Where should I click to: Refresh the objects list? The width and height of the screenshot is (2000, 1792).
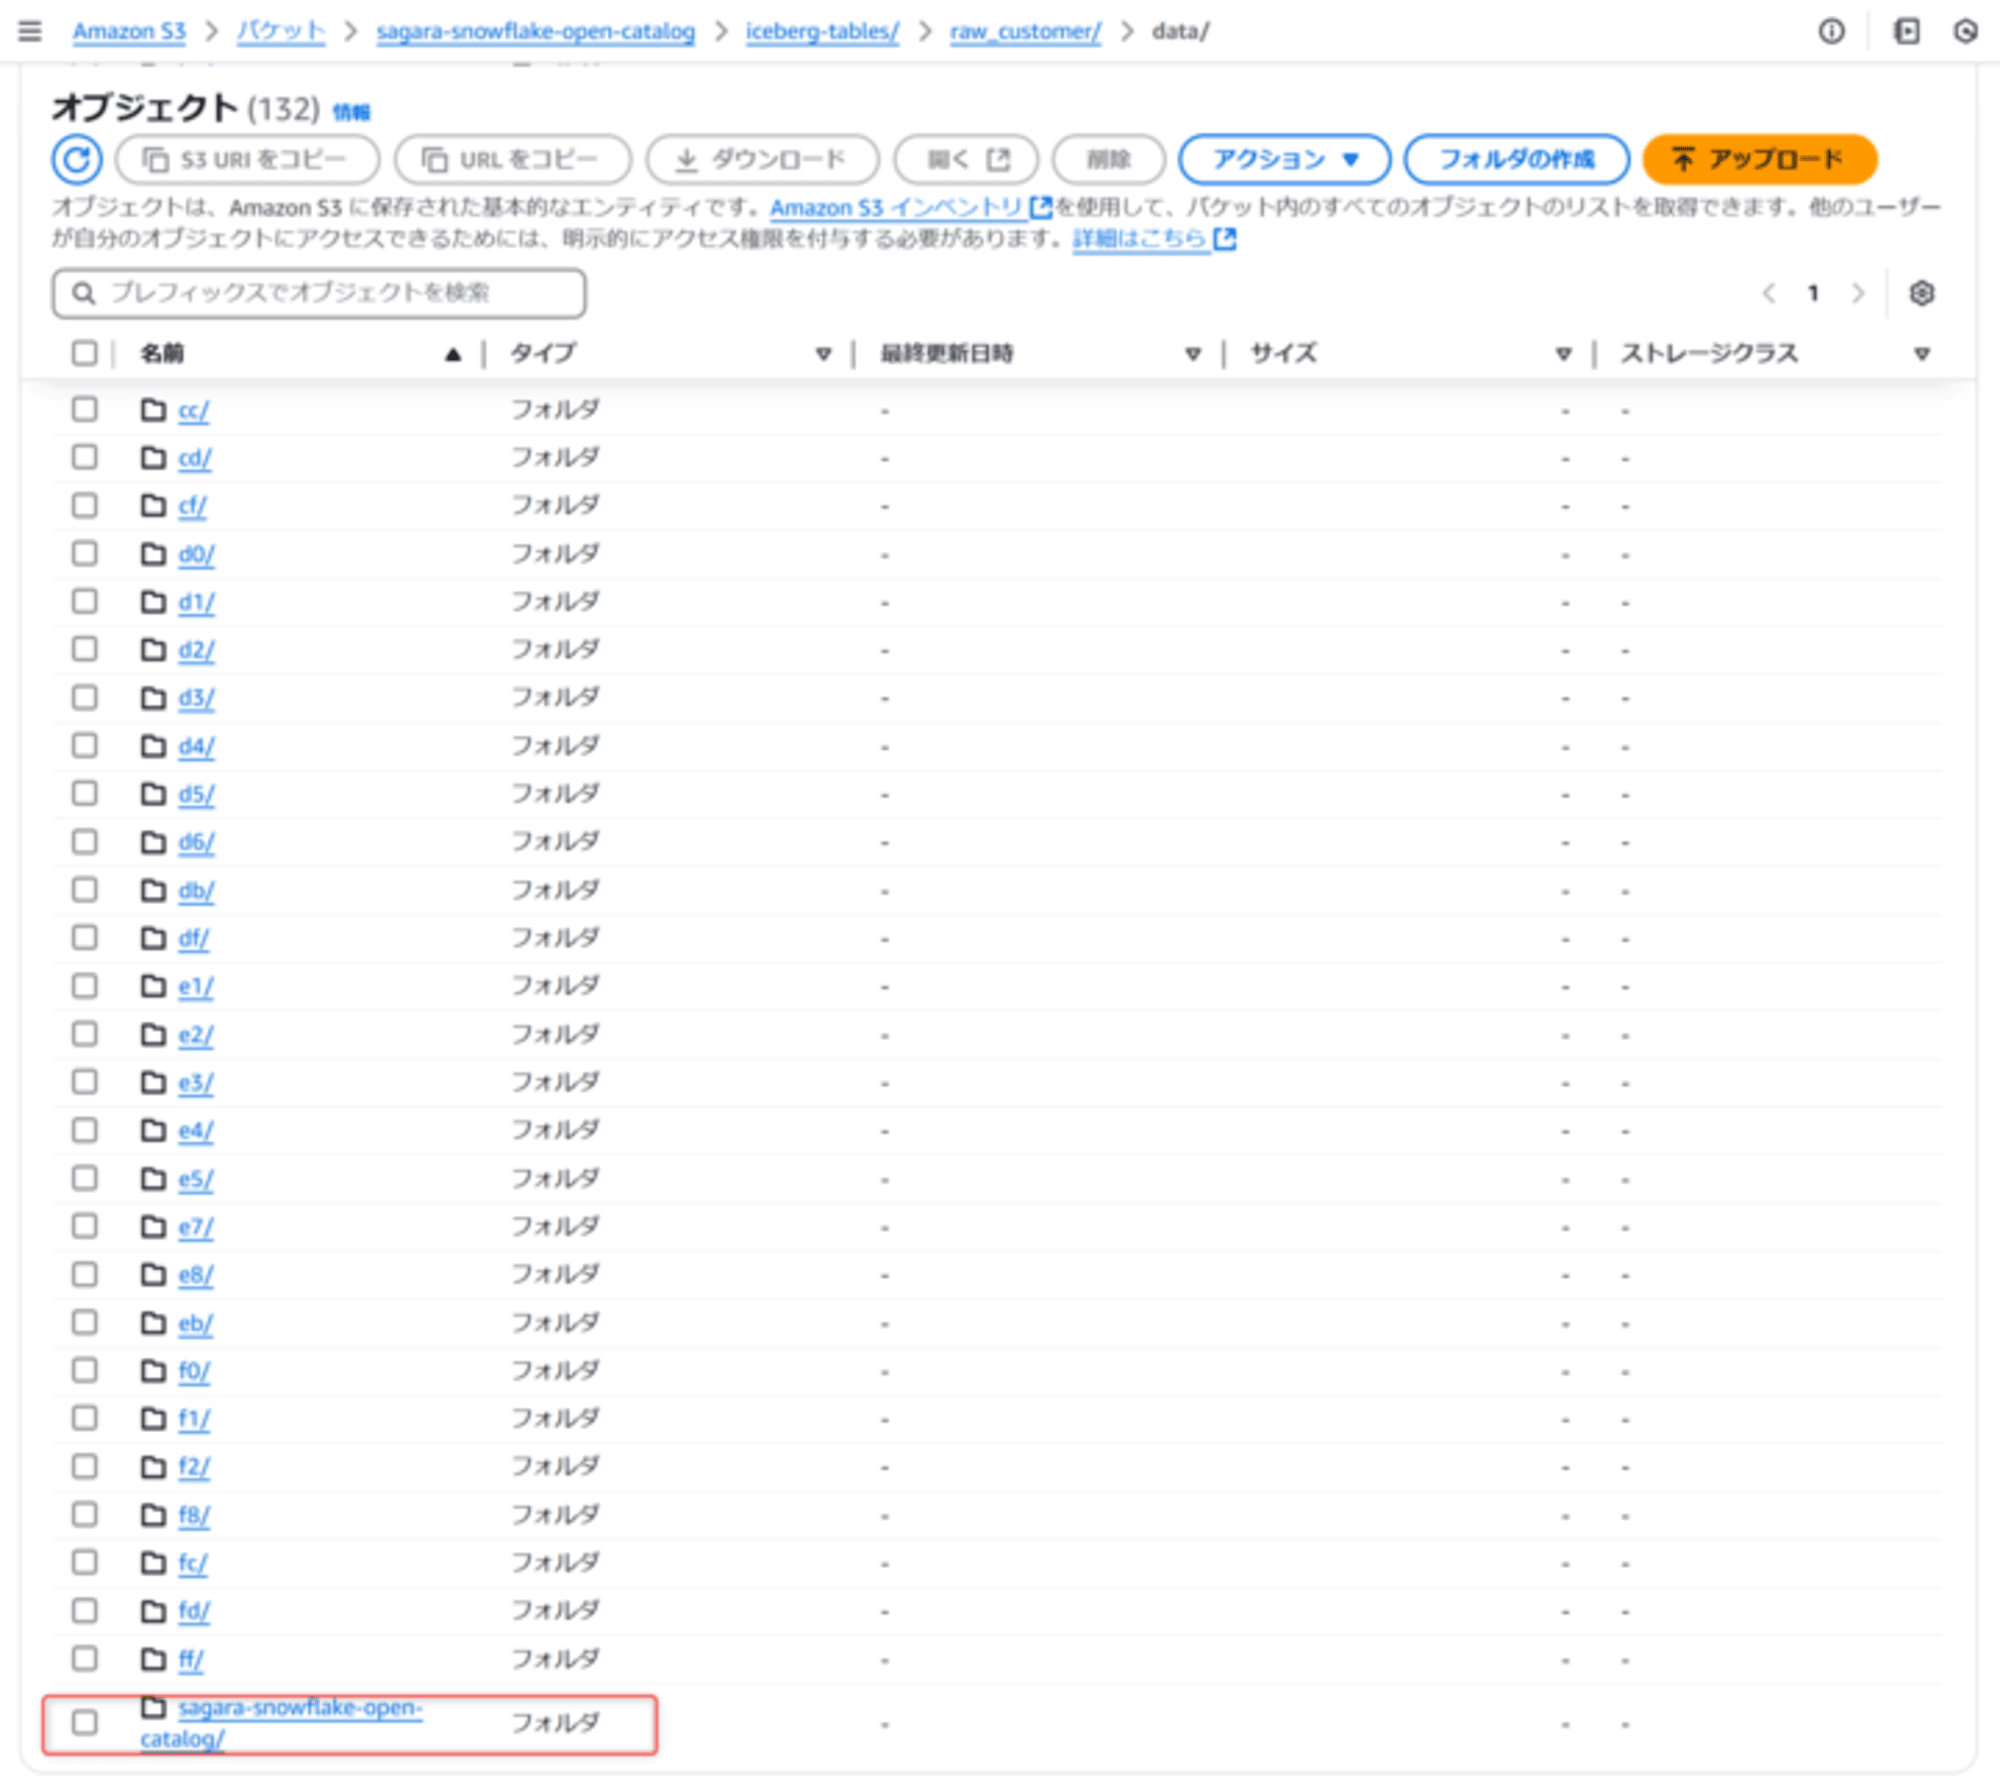[77, 159]
